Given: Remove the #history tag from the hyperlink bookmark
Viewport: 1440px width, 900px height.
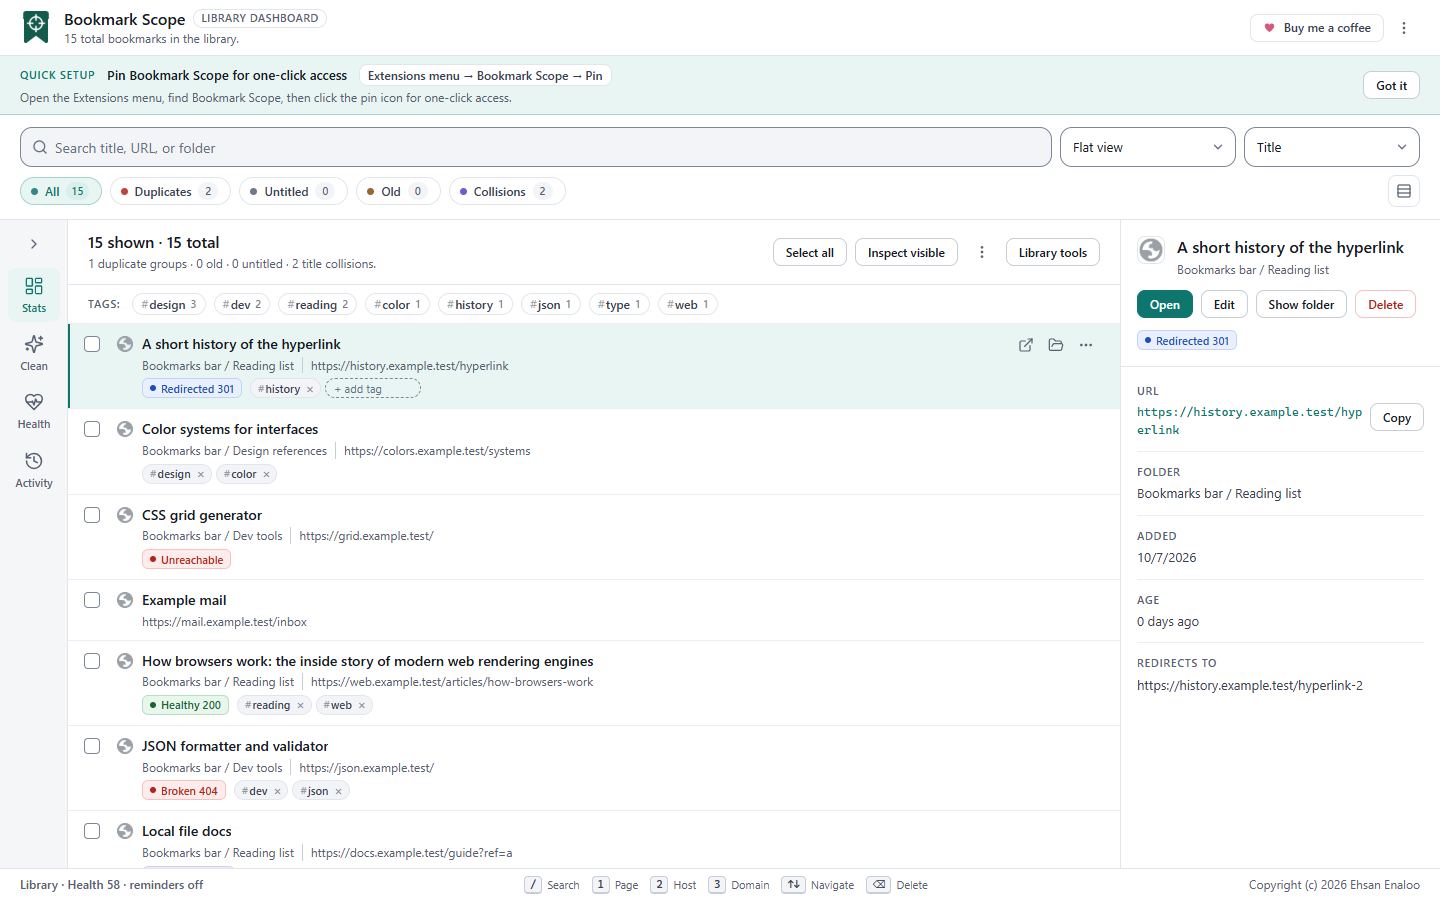Looking at the screenshot, I should [310, 390].
